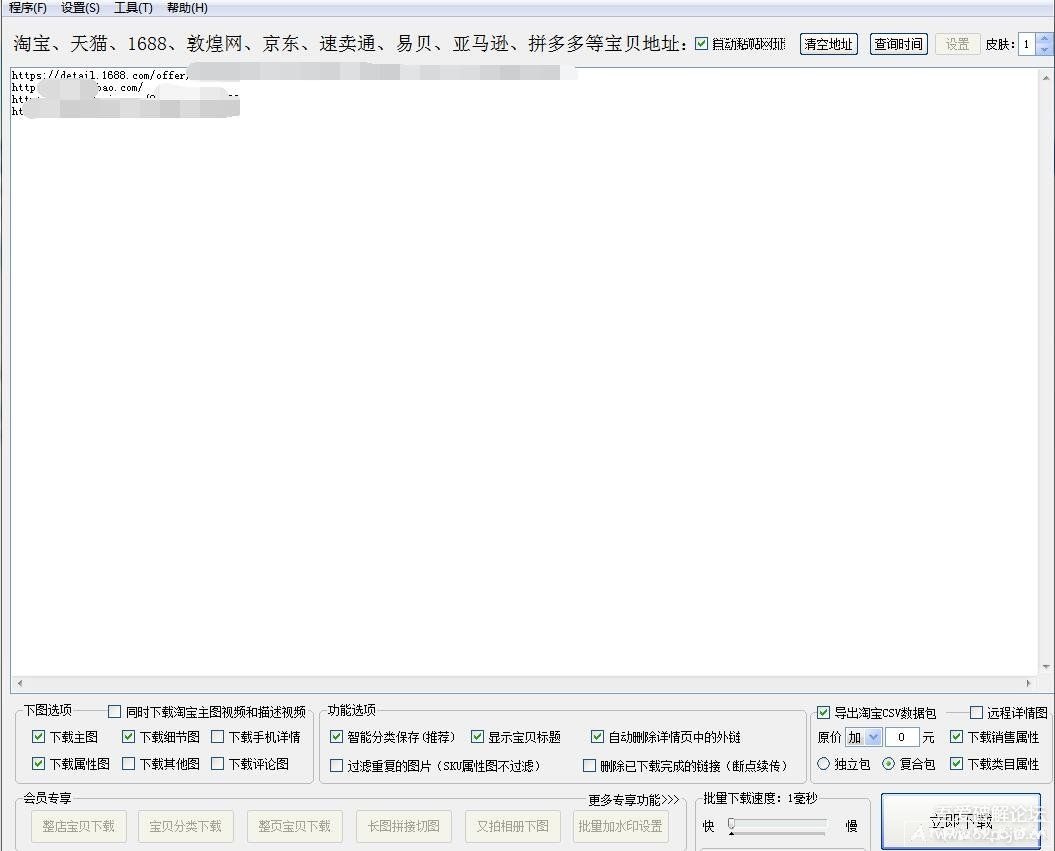Select the 复合包 radio button
The height and width of the screenshot is (851, 1055).
[888, 764]
